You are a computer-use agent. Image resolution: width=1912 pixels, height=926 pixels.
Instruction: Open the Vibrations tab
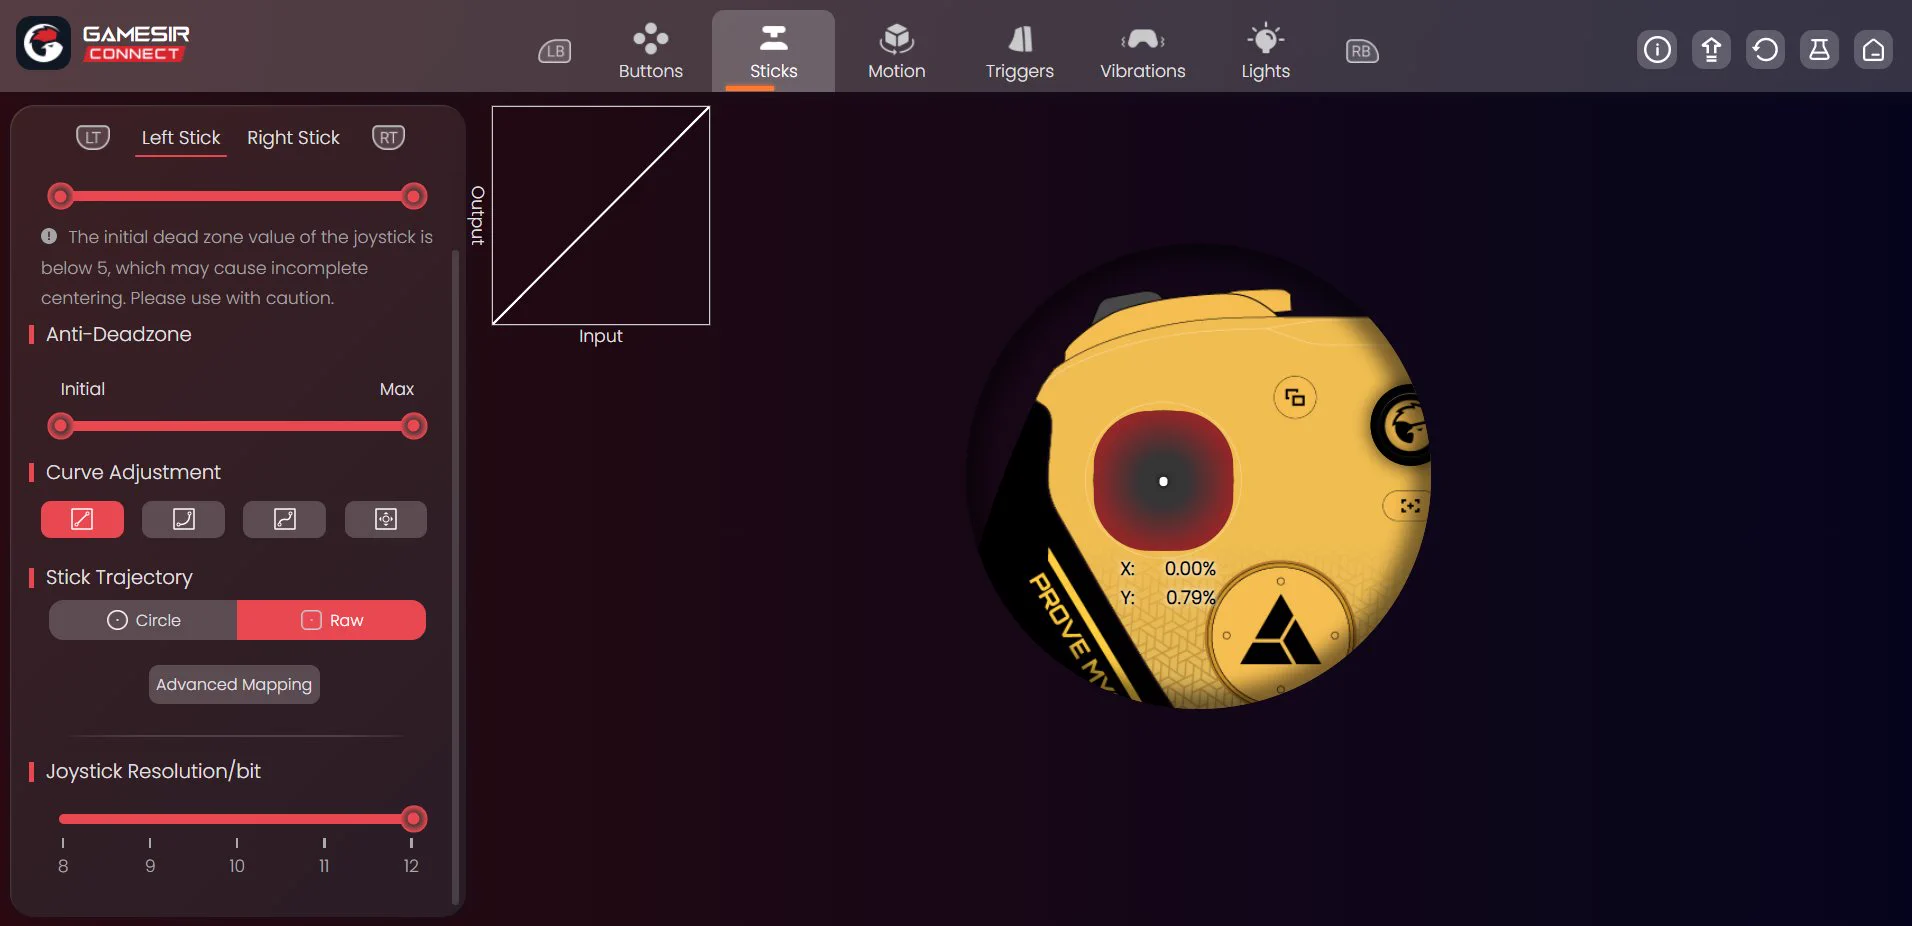pos(1142,52)
